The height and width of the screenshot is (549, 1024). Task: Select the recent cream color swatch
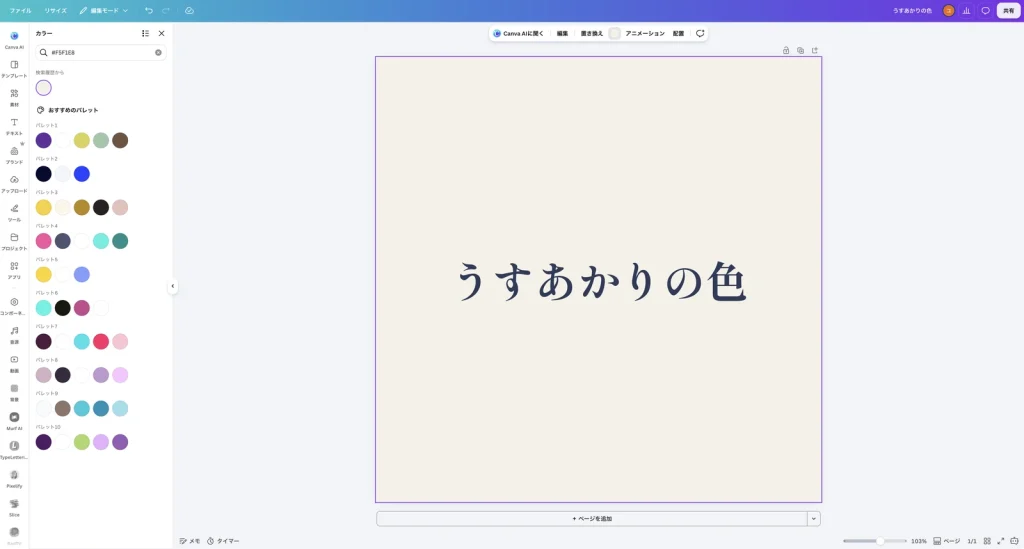[44, 88]
